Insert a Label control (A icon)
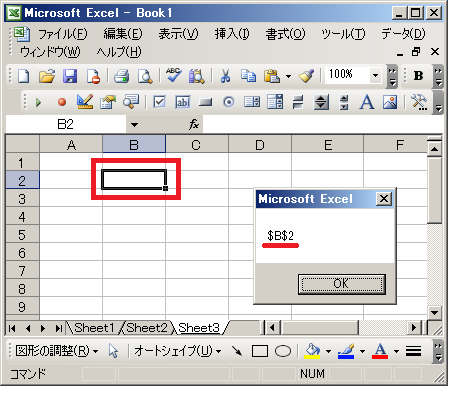453x393 pixels. 367,102
